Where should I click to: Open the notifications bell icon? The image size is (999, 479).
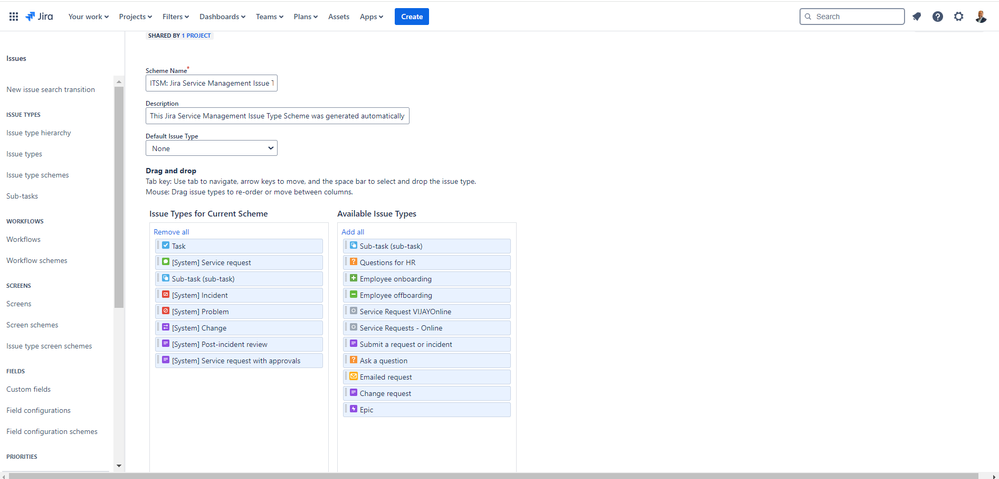coord(917,17)
